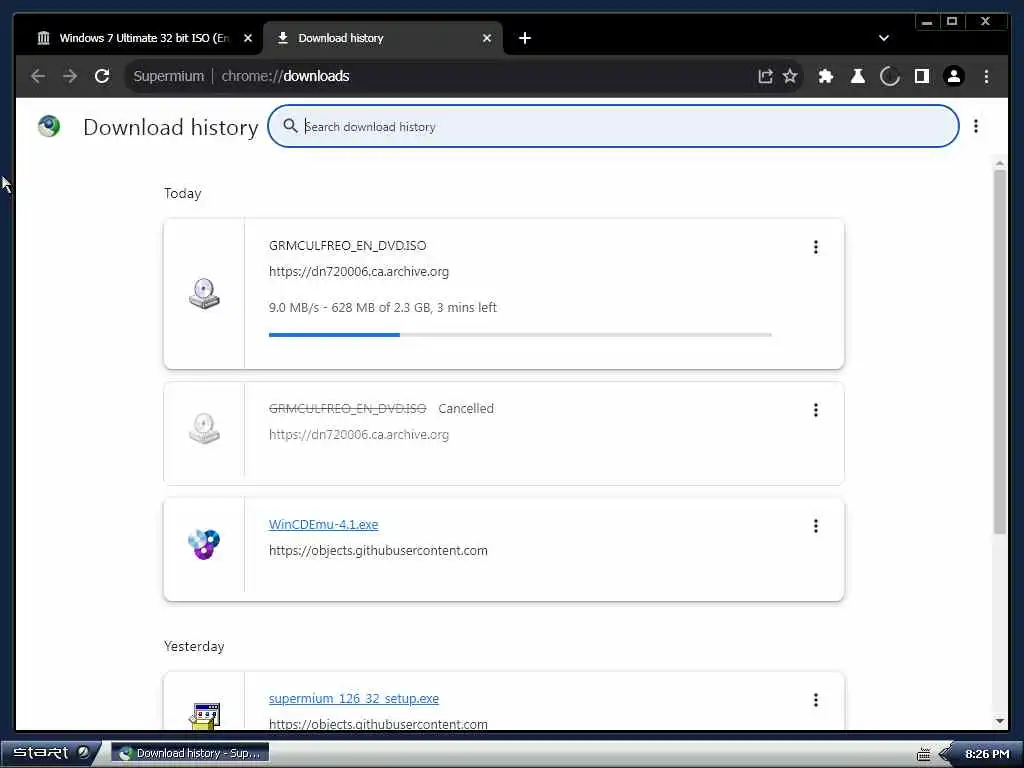Click the disc icon of the downloading ISO
Image resolution: width=1024 pixels, height=768 pixels.
click(204, 293)
